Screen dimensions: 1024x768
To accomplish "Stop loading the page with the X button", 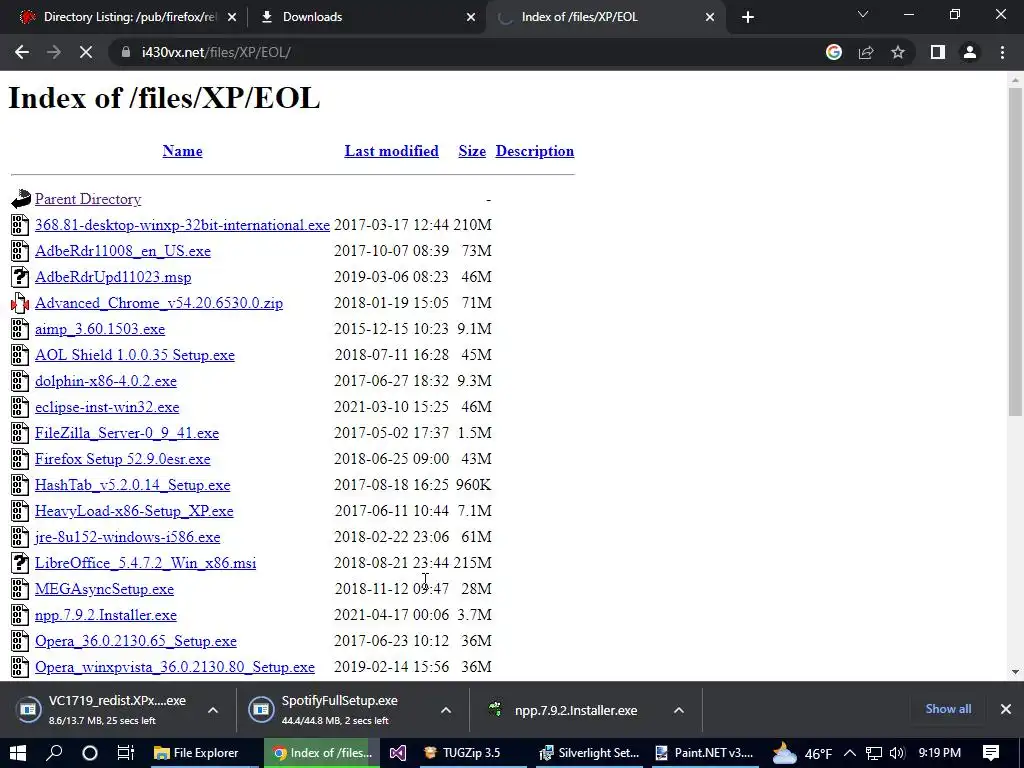I will [x=86, y=52].
